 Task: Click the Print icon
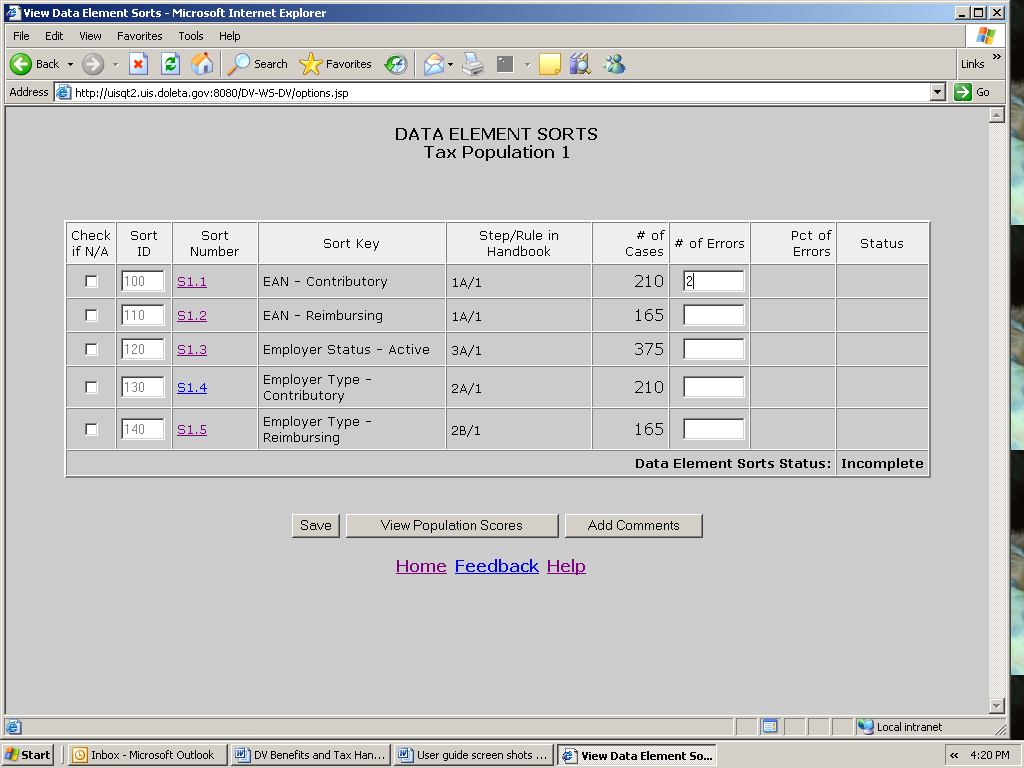click(x=473, y=64)
